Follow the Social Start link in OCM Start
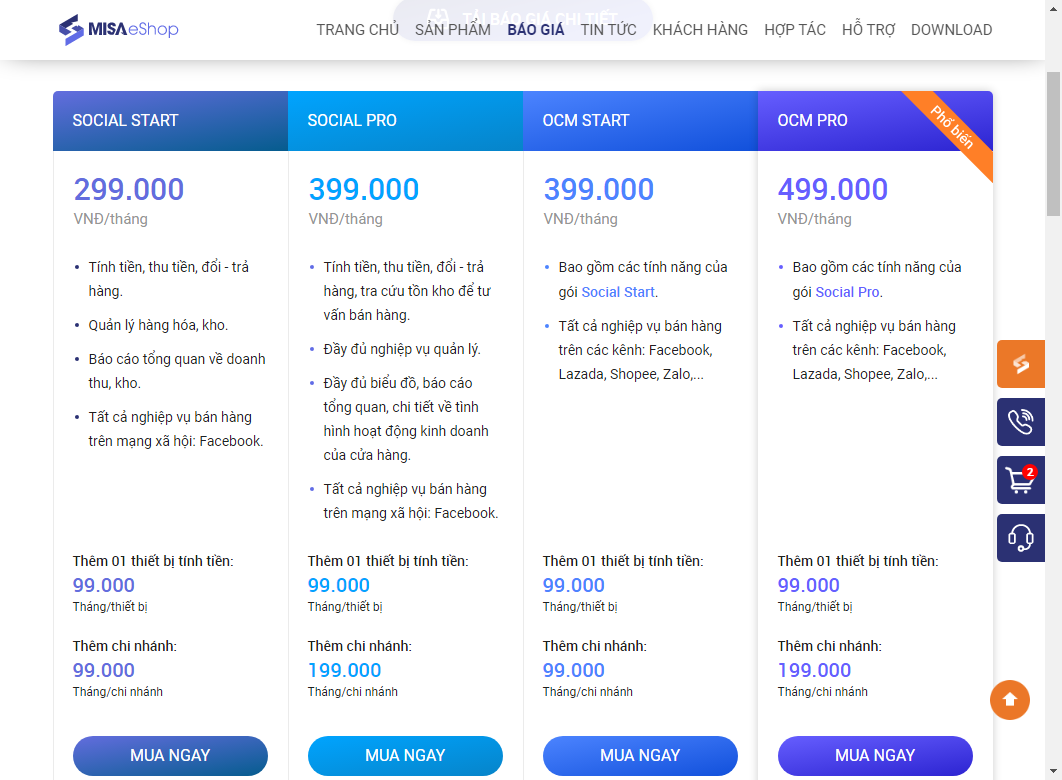Image resolution: width=1062 pixels, height=780 pixels. (x=618, y=292)
